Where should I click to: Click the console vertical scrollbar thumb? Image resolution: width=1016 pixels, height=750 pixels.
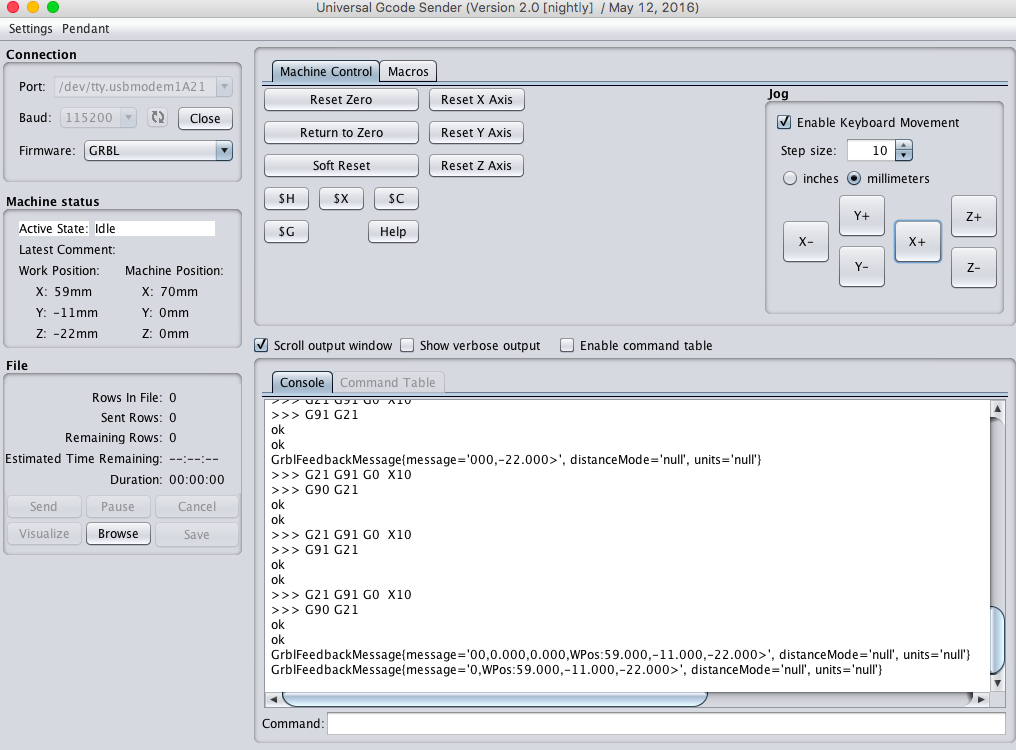point(997,640)
